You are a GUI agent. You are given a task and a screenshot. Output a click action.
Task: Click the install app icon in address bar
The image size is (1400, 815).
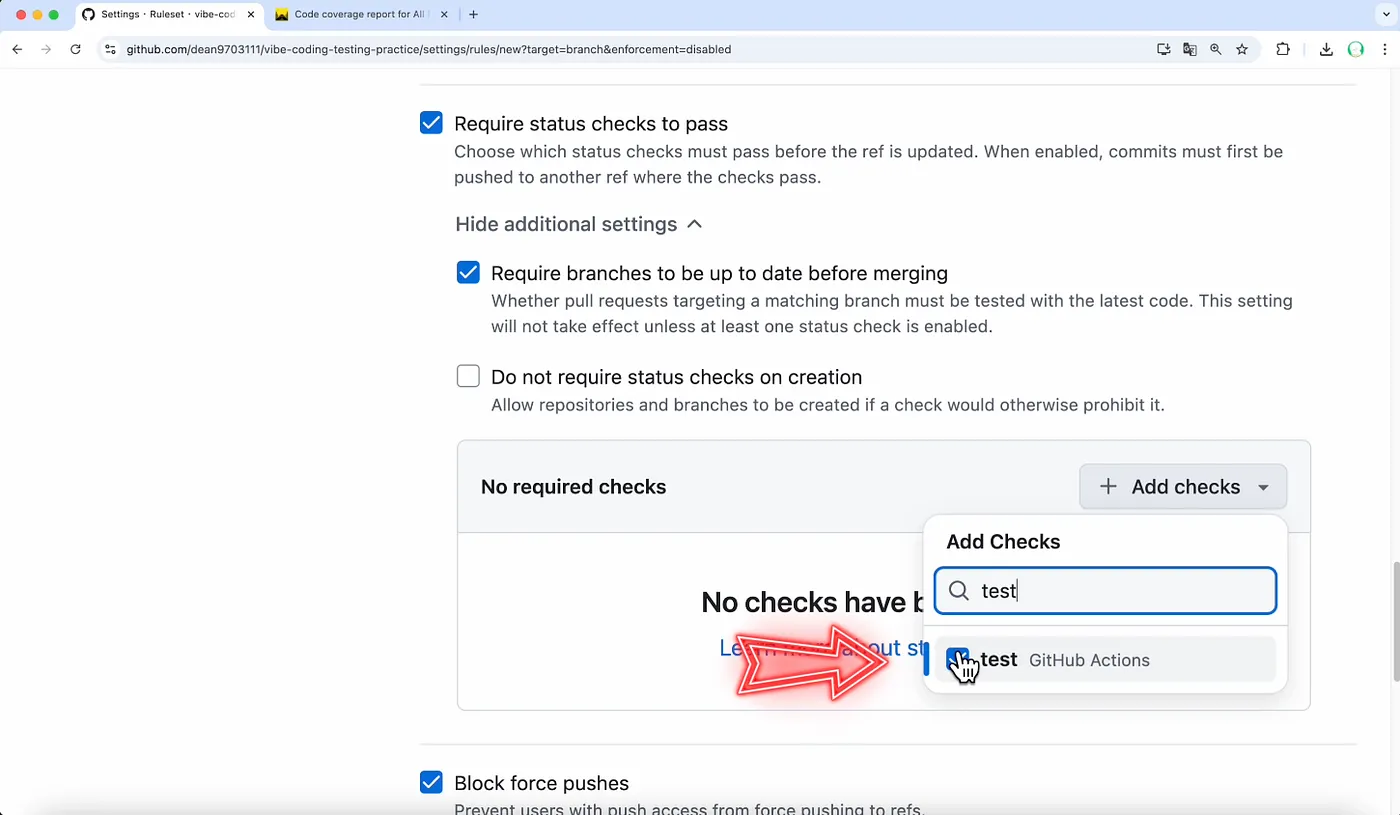[1164, 49]
